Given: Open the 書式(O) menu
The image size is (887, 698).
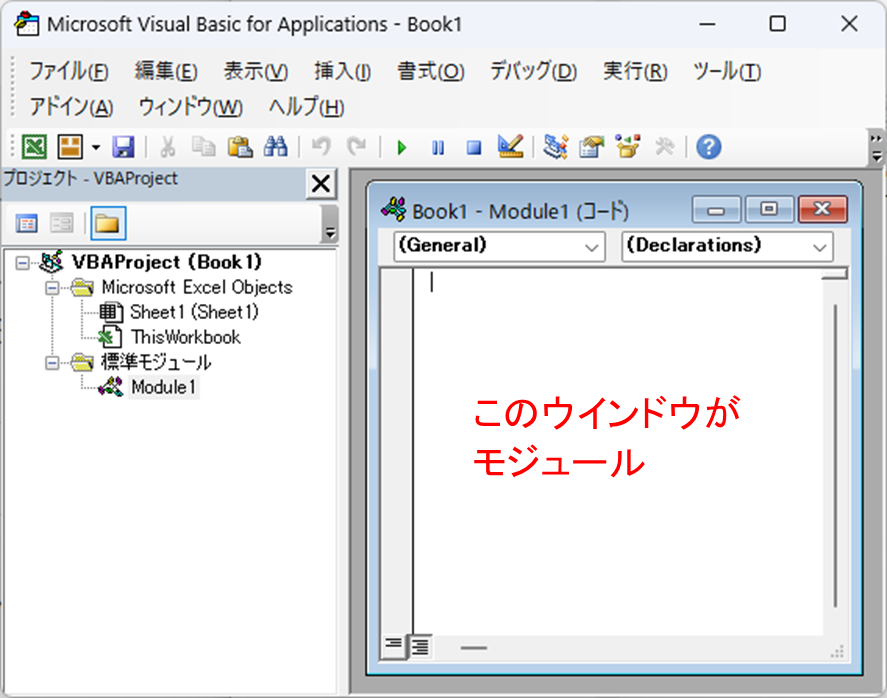Looking at the screenshot, I should (x=431, y=71).
